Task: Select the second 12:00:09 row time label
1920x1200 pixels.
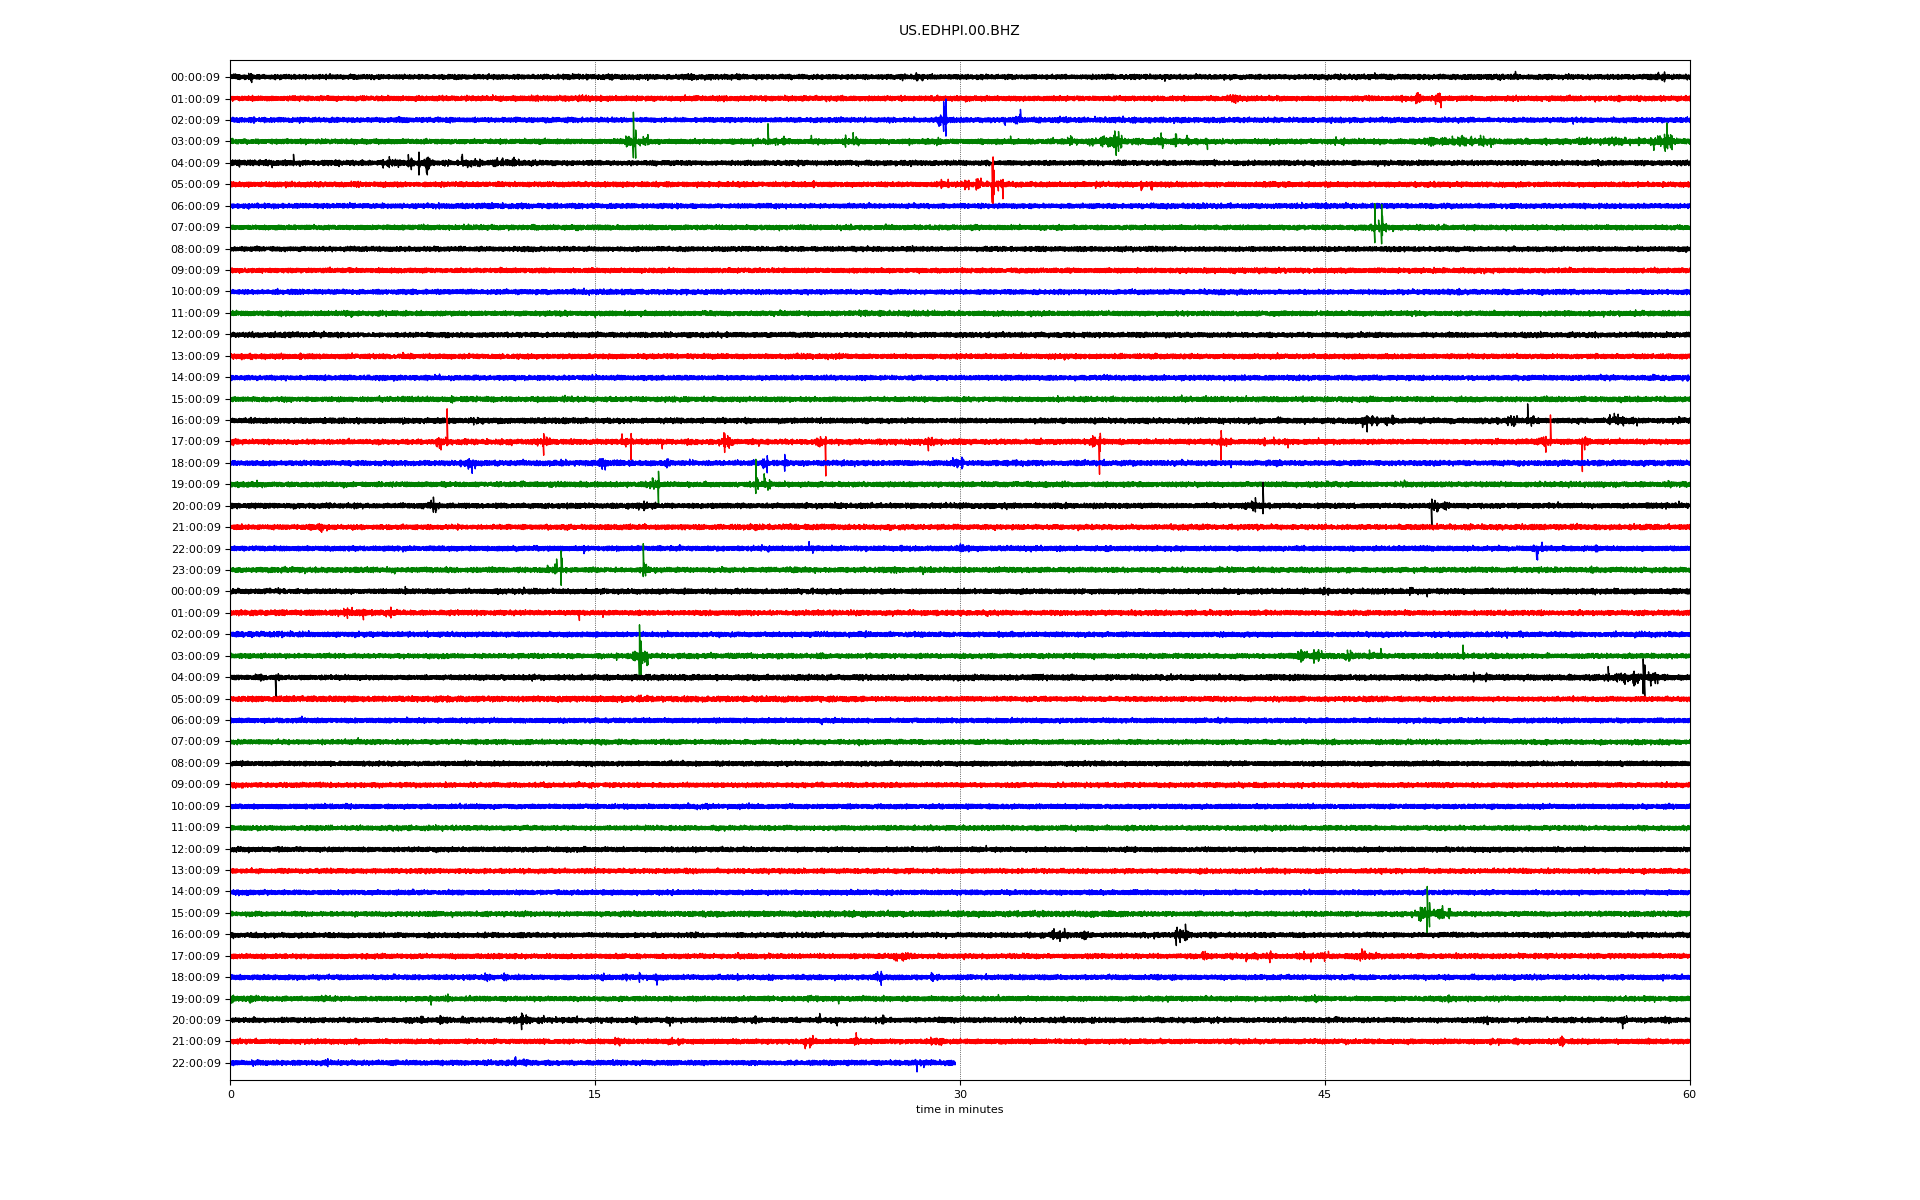Action: [195, 850]
